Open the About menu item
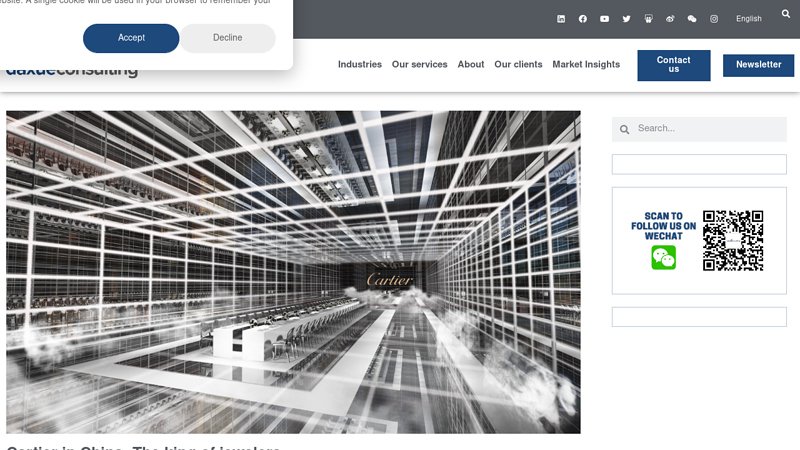Screen dimensions: 800x450 pyautogui.click(x=470, y=64)
